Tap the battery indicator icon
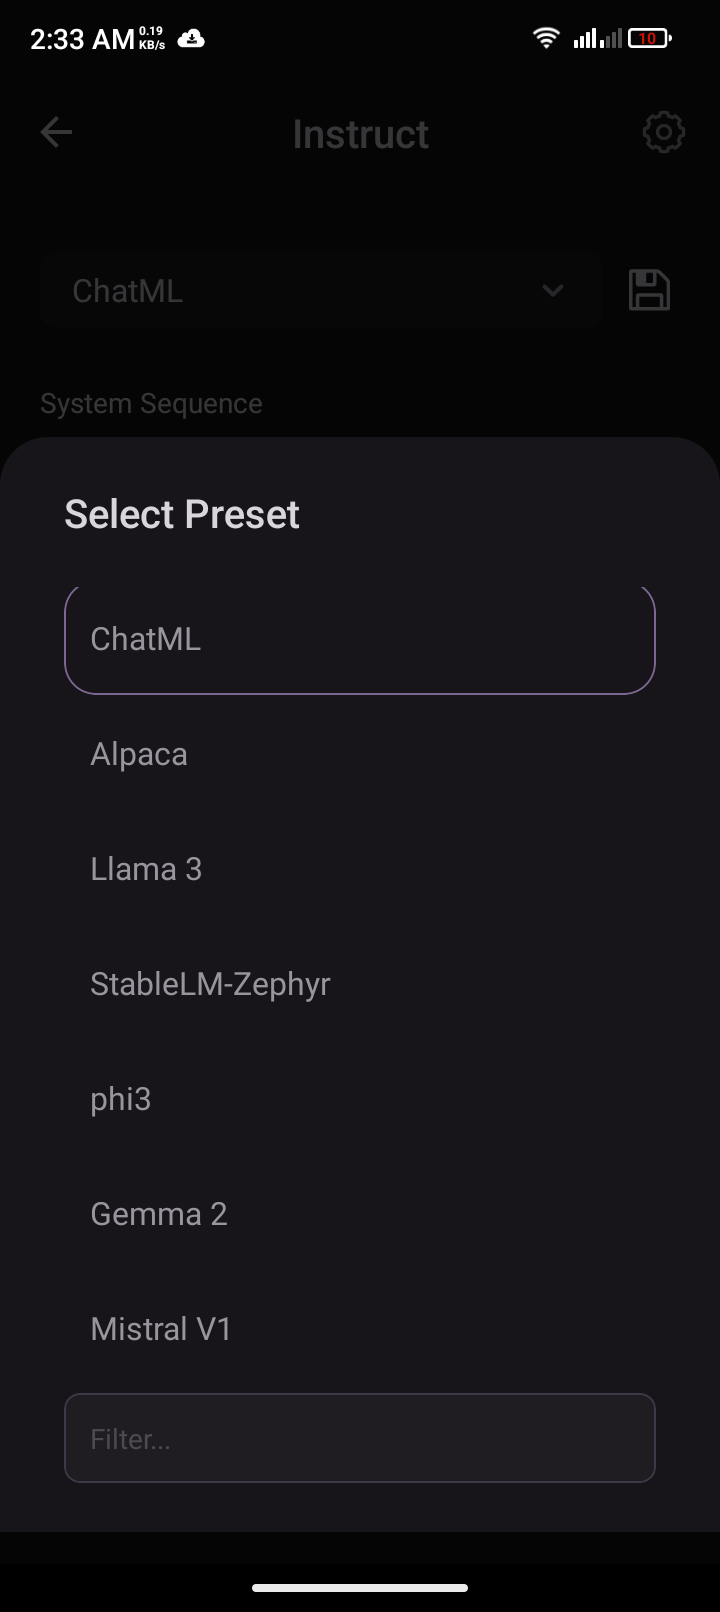This screenshot has height=1612, width=720. [649, 39]
